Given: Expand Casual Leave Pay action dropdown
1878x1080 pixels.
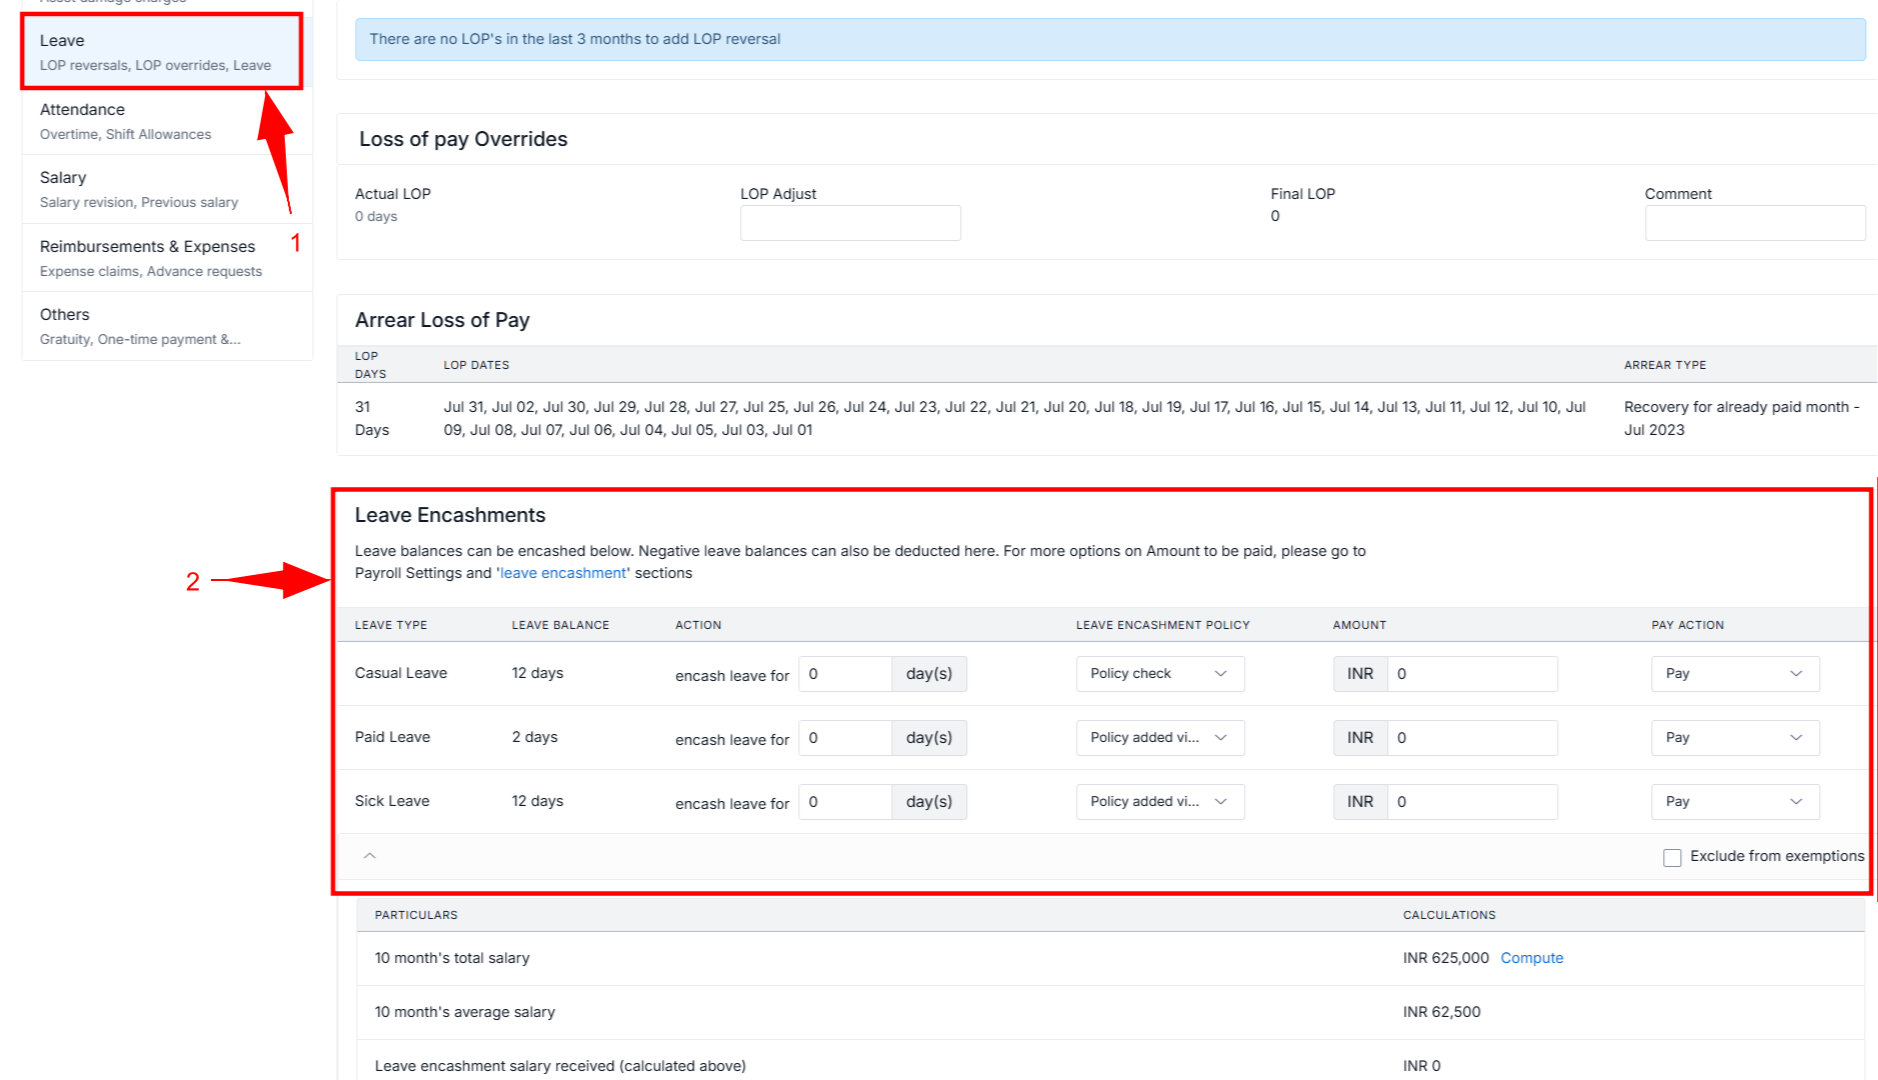Looking at the screenshot, I should coord(1734,674).
